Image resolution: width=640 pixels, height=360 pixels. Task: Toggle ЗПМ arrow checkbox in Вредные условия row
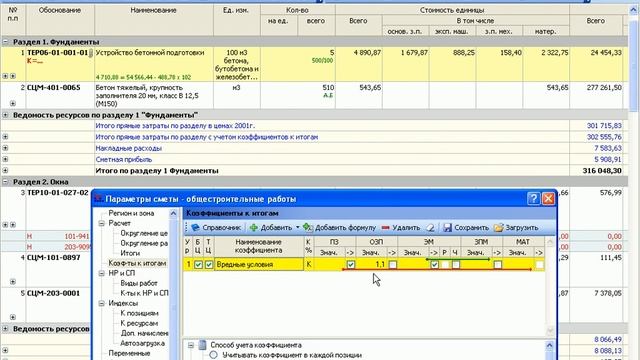tap(498, 264)
